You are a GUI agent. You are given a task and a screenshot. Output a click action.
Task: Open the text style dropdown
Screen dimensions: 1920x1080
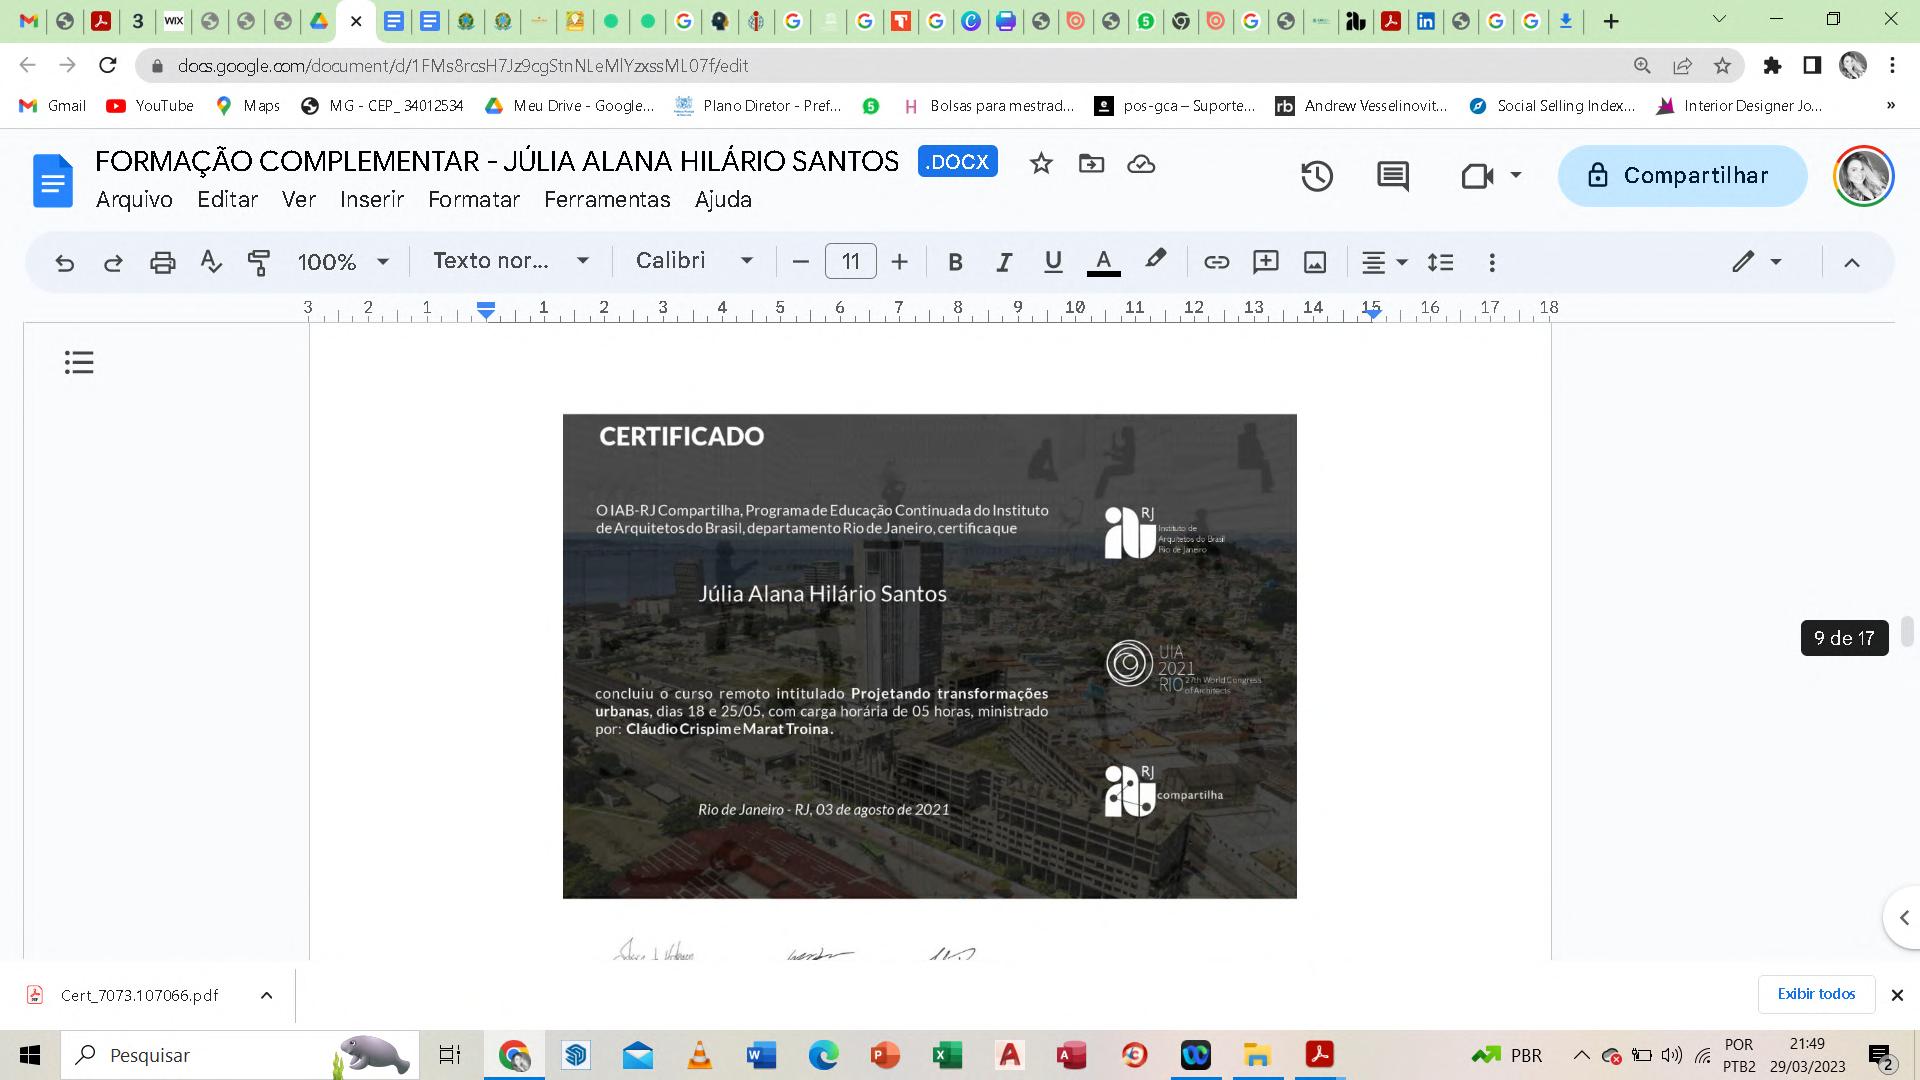click(x=510, y=261)
